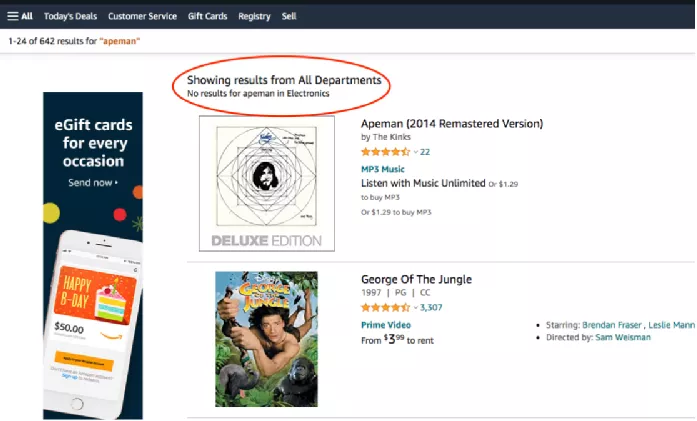
Task: Click the eGift cards advertisement banner
Action: tap(93, 255)
